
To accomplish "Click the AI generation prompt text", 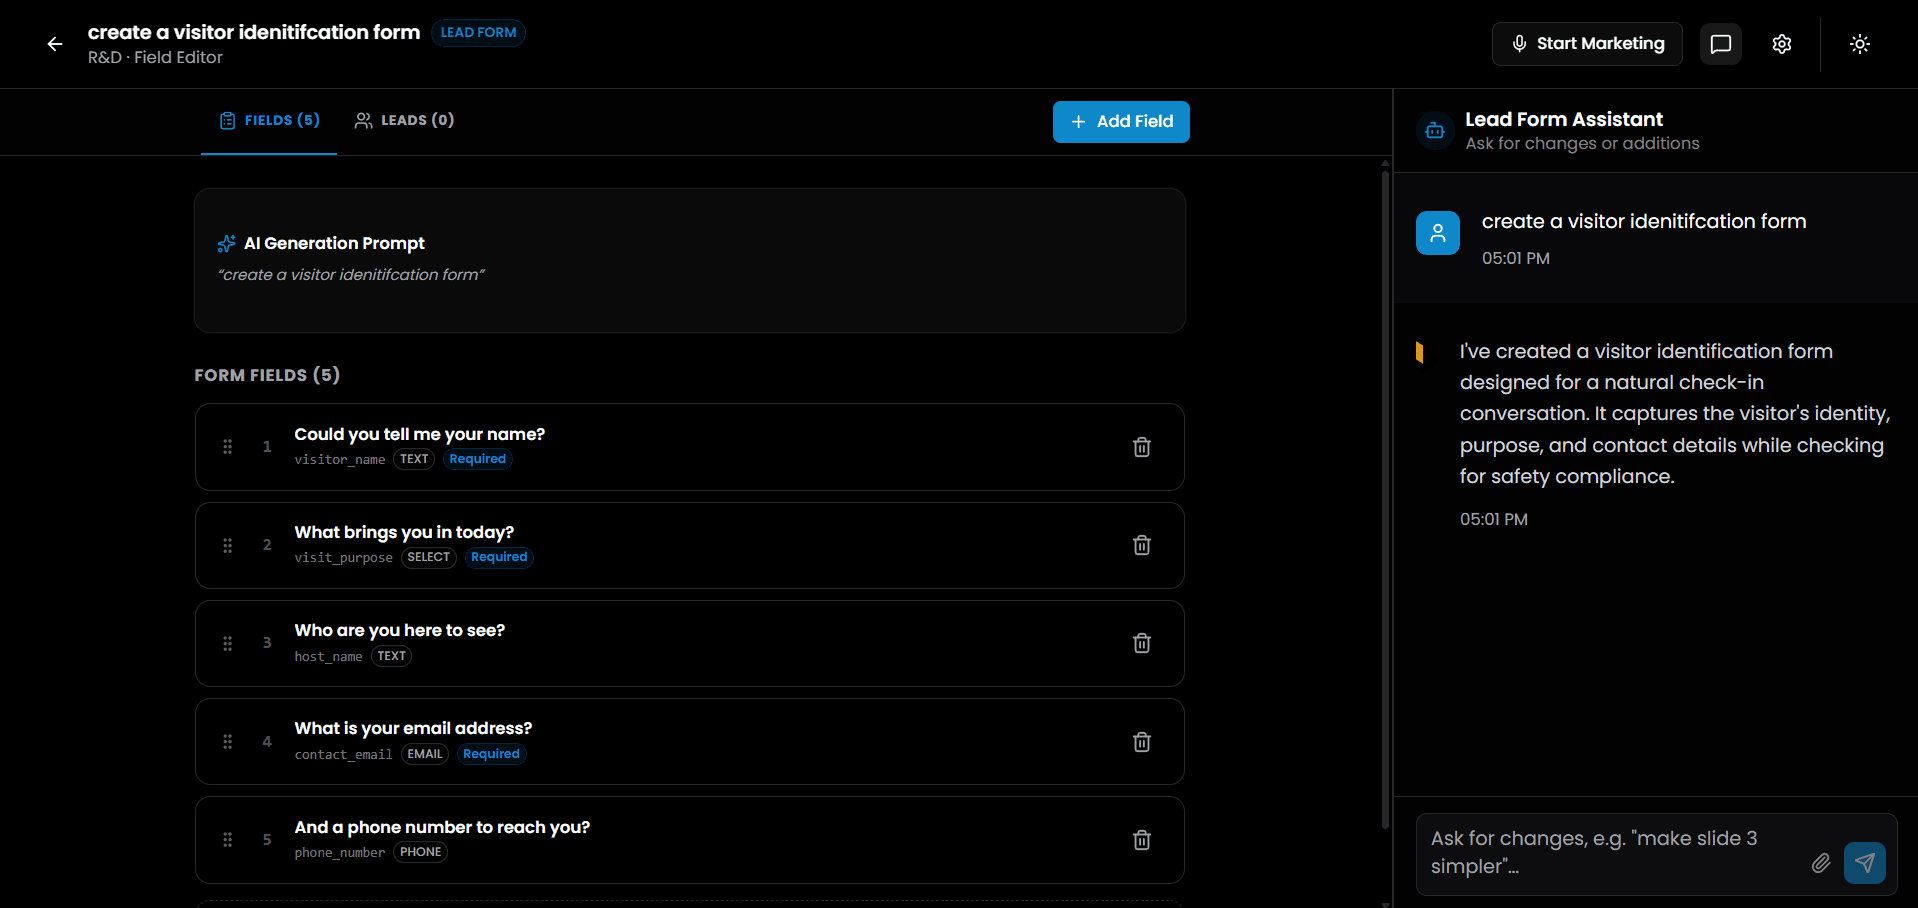I will point(351,275).
